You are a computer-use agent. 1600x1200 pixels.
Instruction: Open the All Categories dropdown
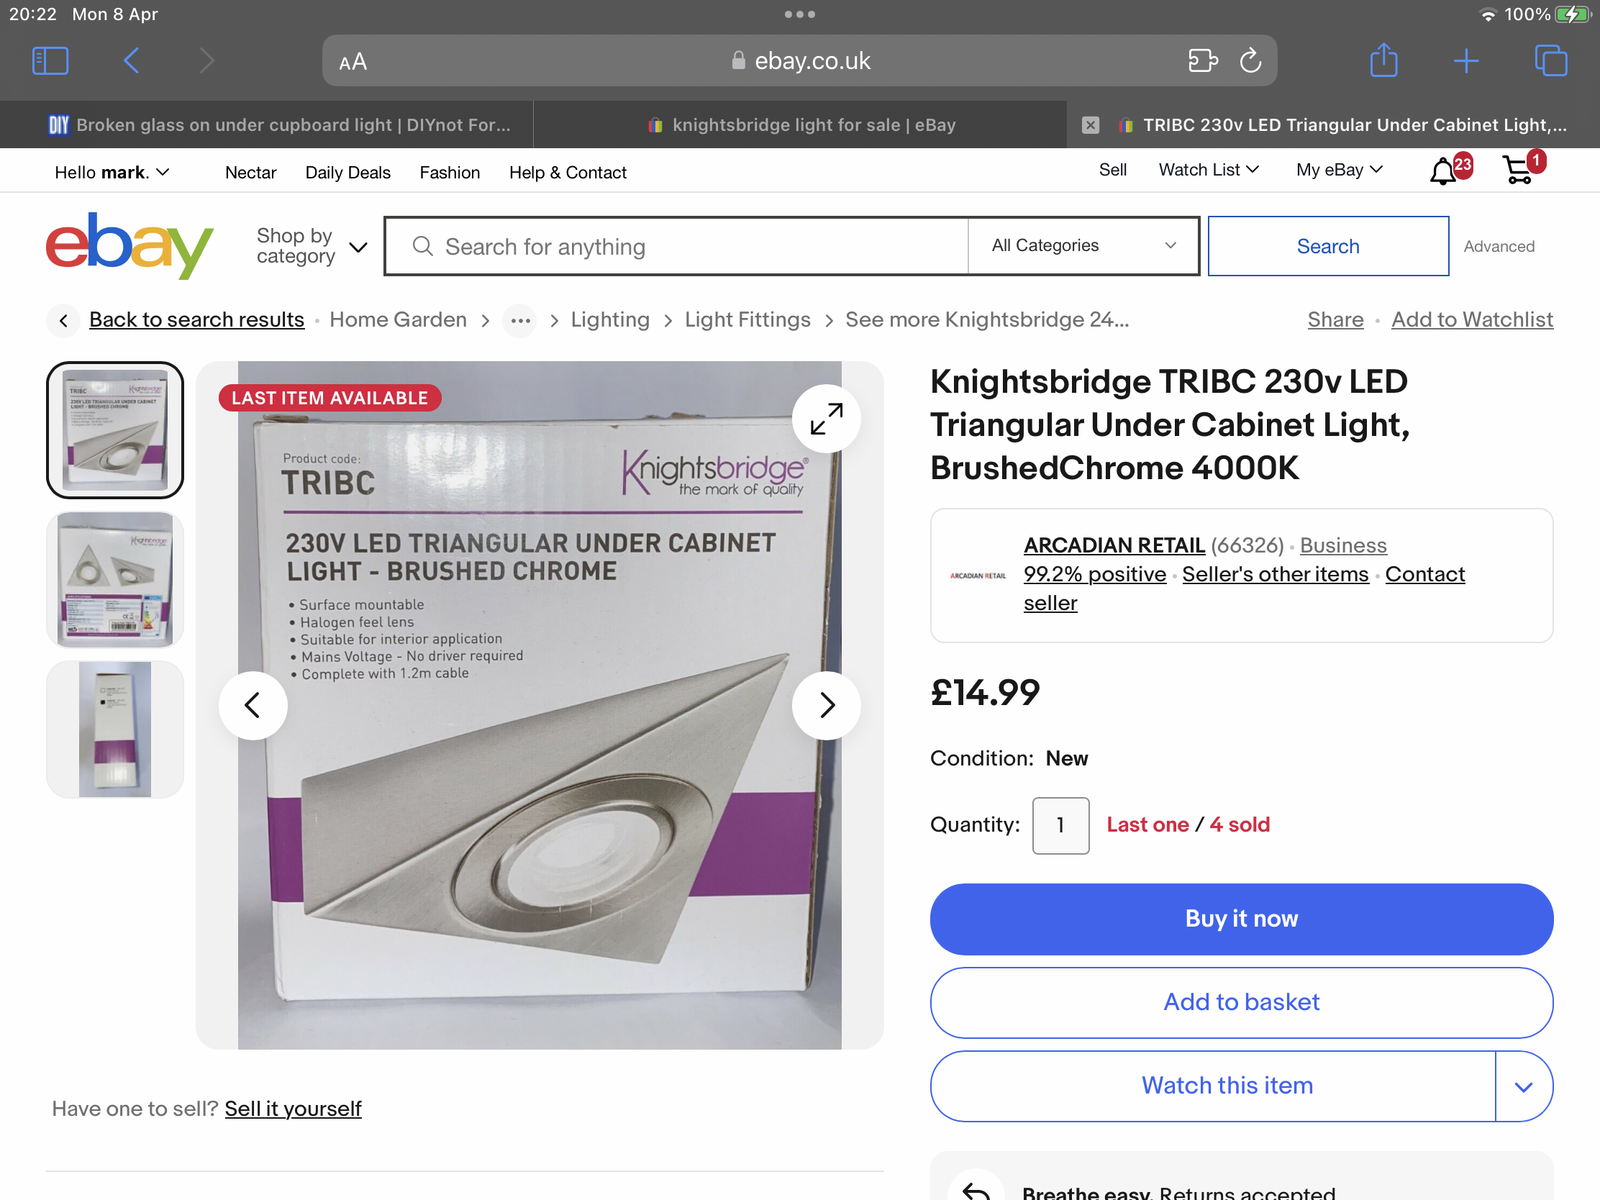point(1083,246)
